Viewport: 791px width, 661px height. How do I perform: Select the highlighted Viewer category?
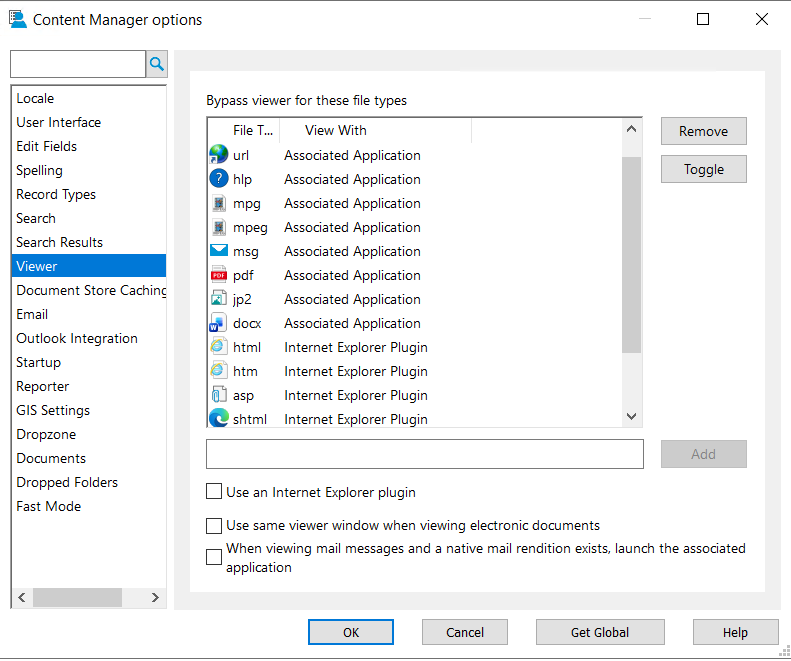pos(89,266)
